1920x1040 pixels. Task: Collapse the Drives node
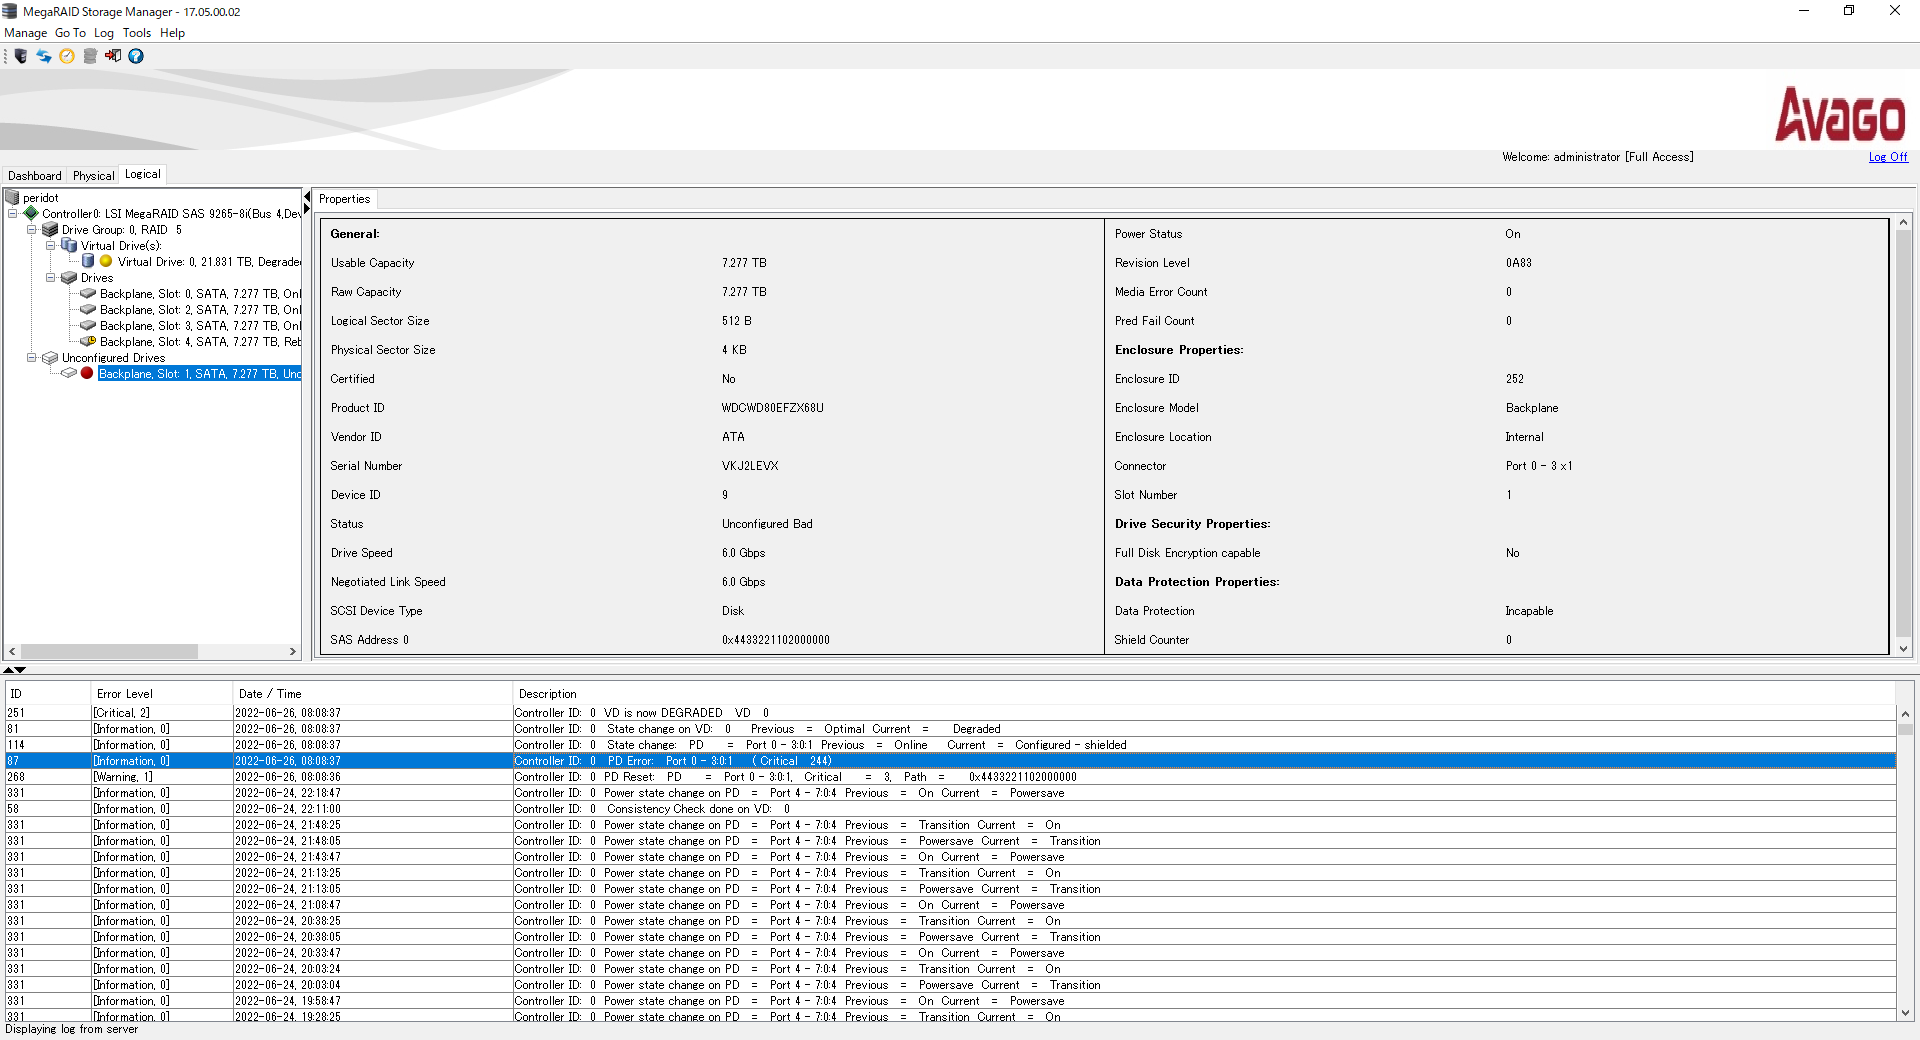click(50, 277)
